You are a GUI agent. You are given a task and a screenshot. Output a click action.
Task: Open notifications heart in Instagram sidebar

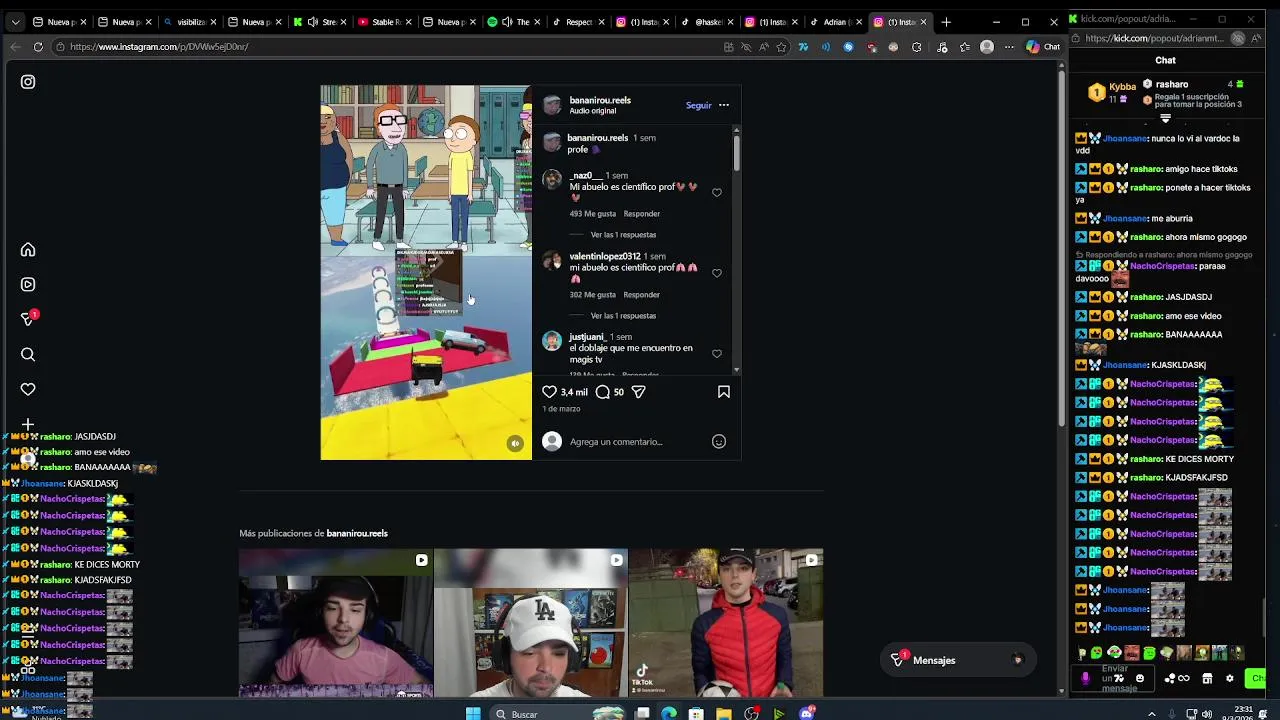pos(28,389)
